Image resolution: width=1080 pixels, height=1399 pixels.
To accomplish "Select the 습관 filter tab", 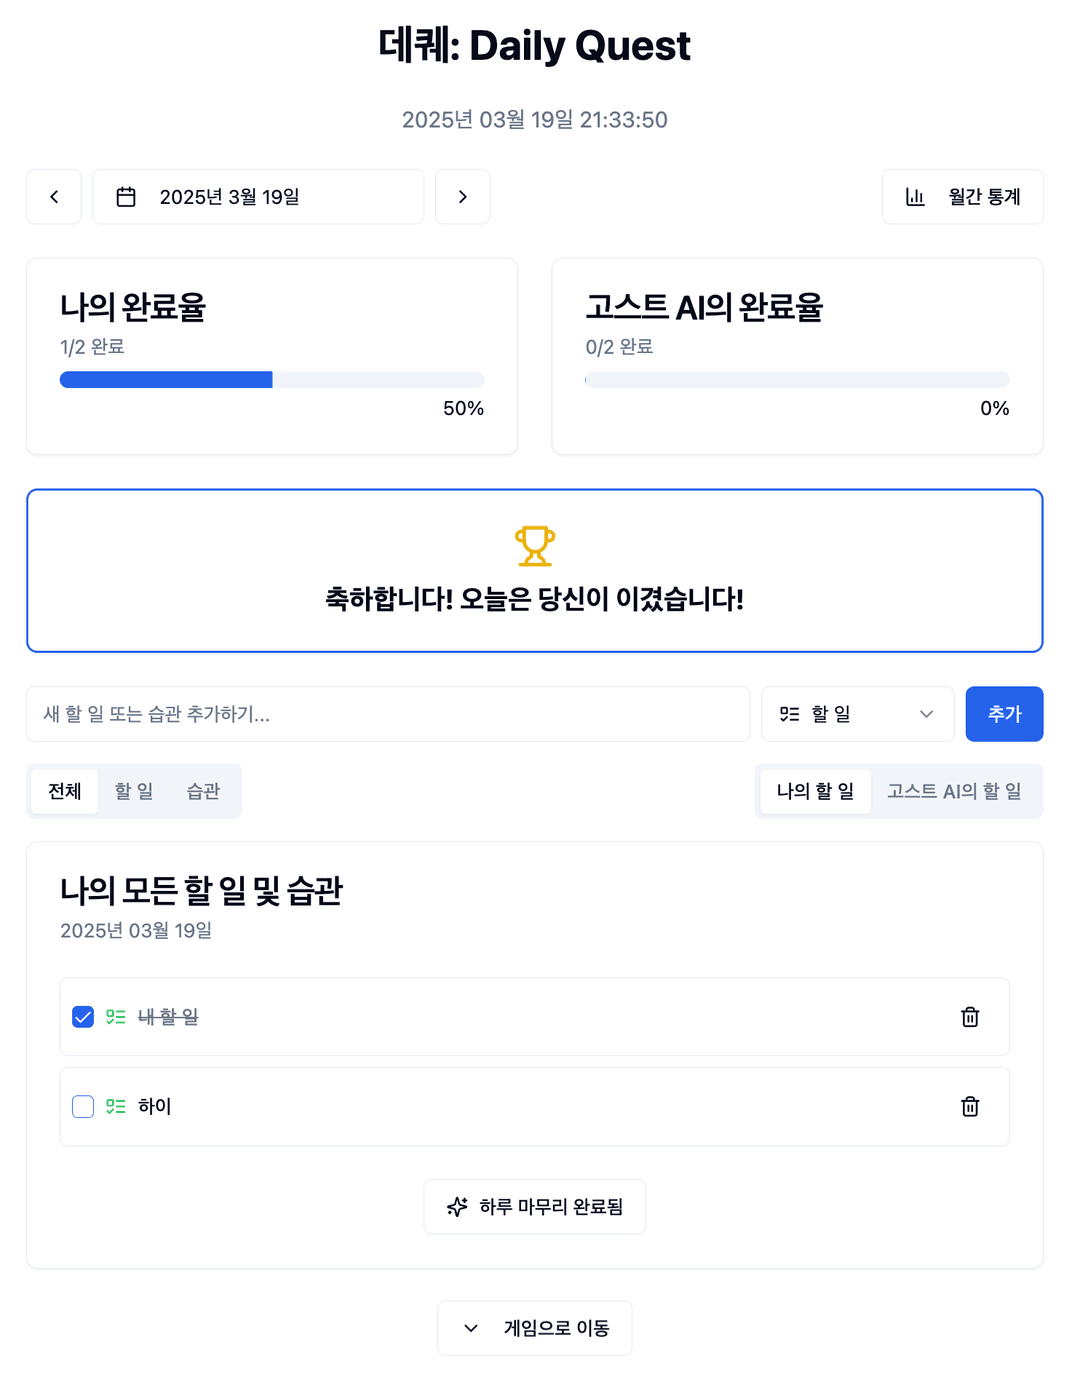I will (203, 791).
